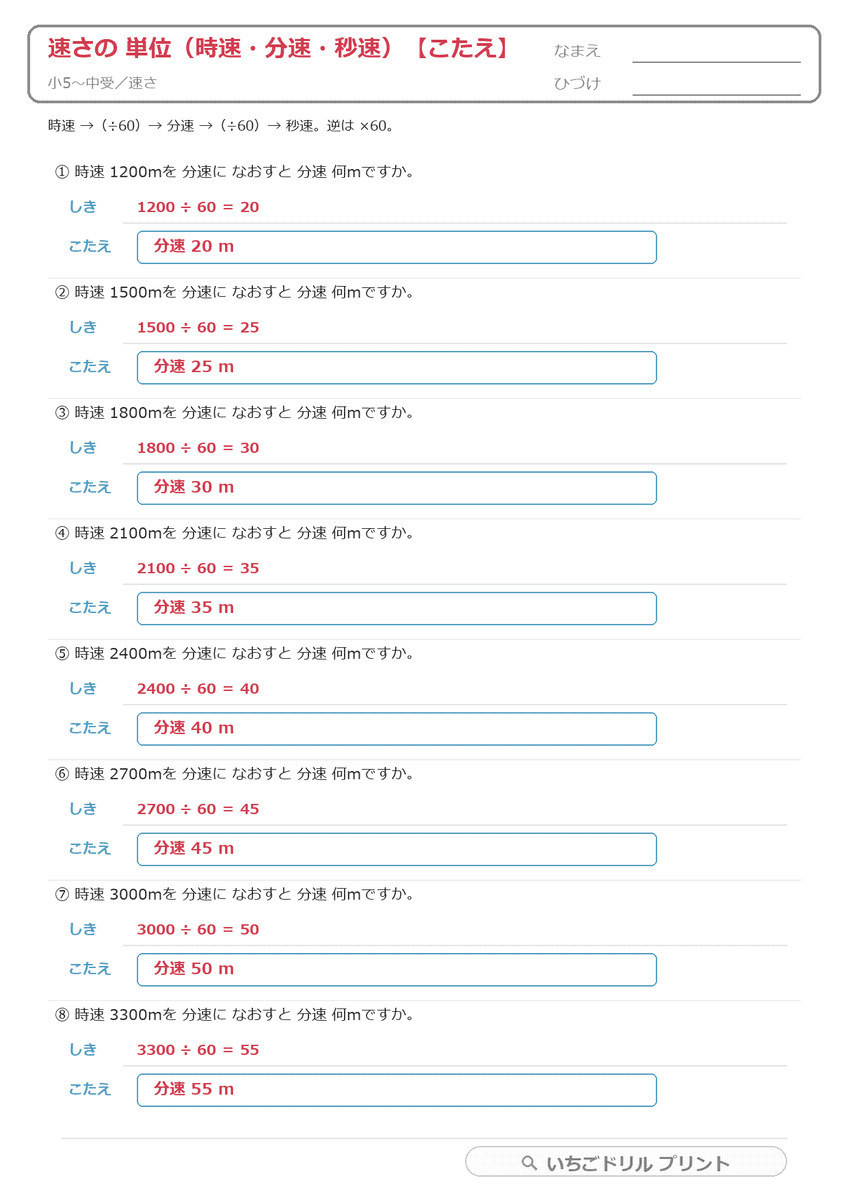
Task: Select answer box 分速 50 m
Action: tap(397, 969)
